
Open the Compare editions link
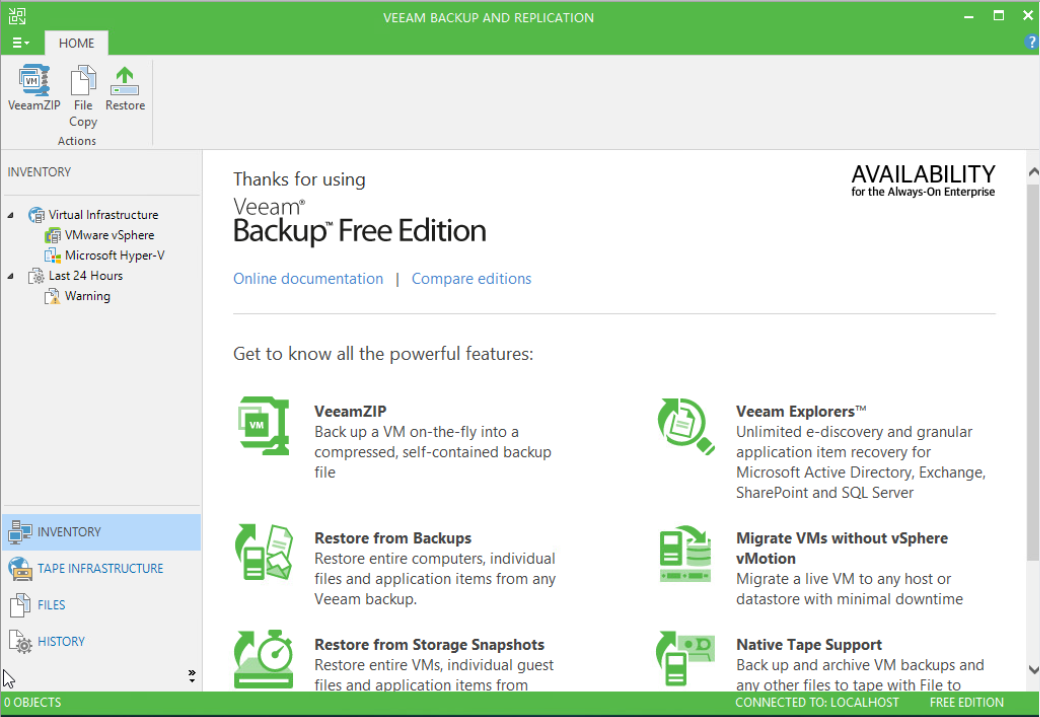point(472,279)
